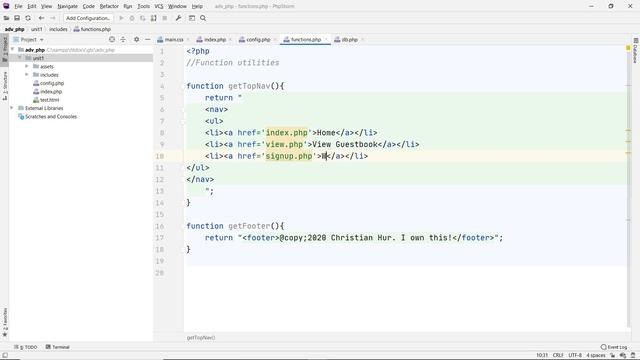Click the inspections profile icon in status bar

[x=622, y=355]
